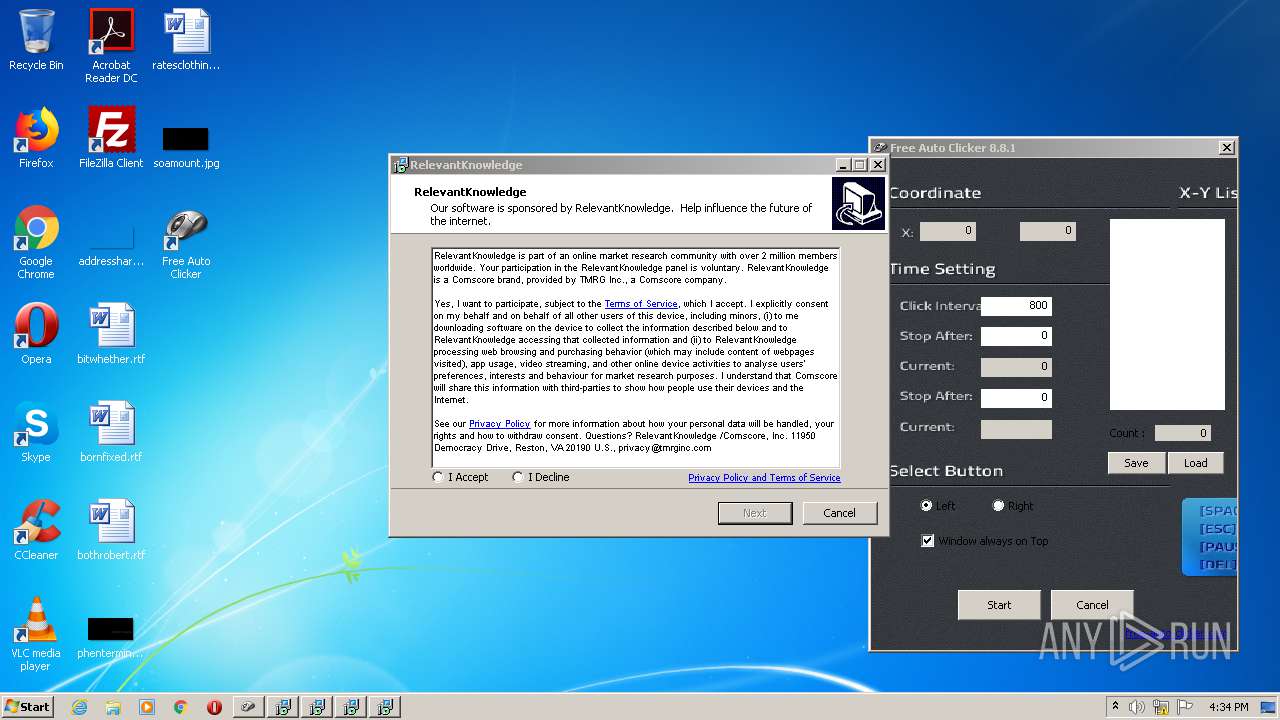Screen dimensions: 1280x720
Task: Click Cancel in RelevantKnowledge dialog
Action: 839,513
